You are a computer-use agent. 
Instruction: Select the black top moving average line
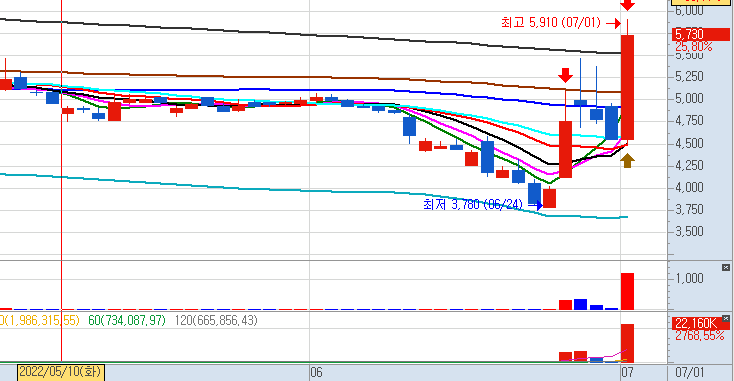309,35
